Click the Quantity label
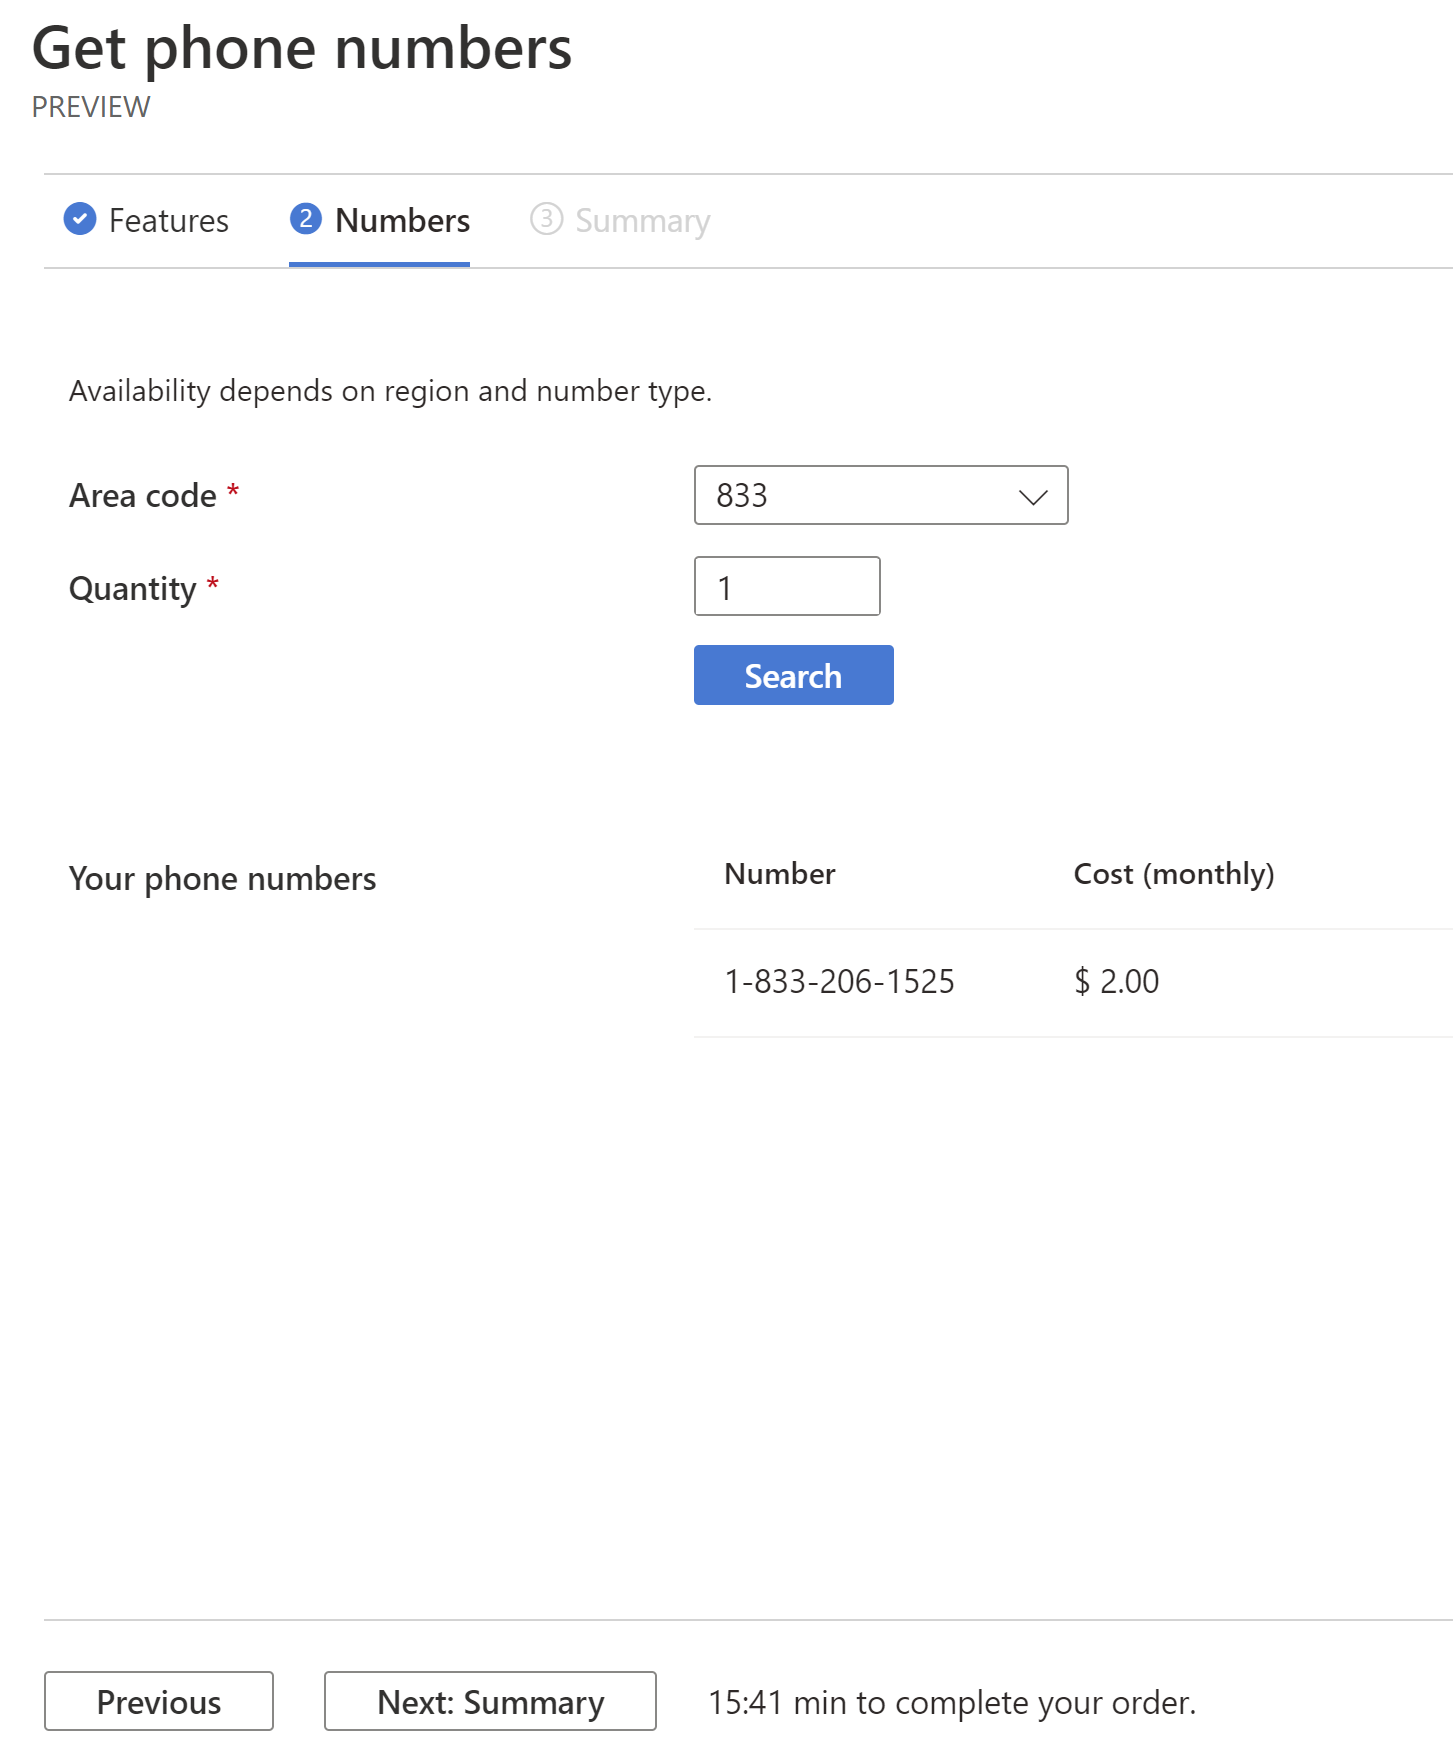Screen dimensions: 1453x1764 pos(133,589)
